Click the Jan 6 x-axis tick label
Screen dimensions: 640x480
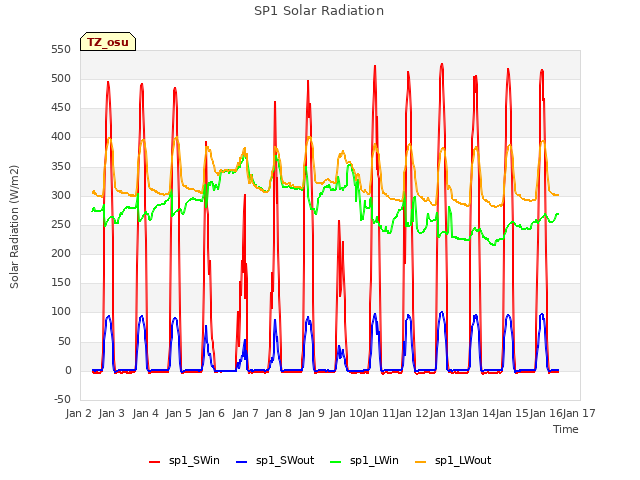[x=211, y=413]
